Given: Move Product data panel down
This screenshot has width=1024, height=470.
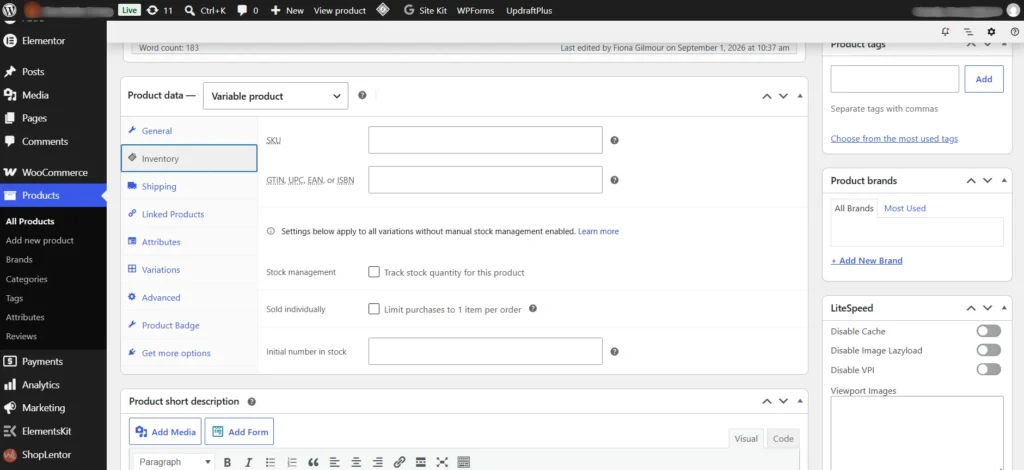Looking at the screenshot, I should (783, 96).
